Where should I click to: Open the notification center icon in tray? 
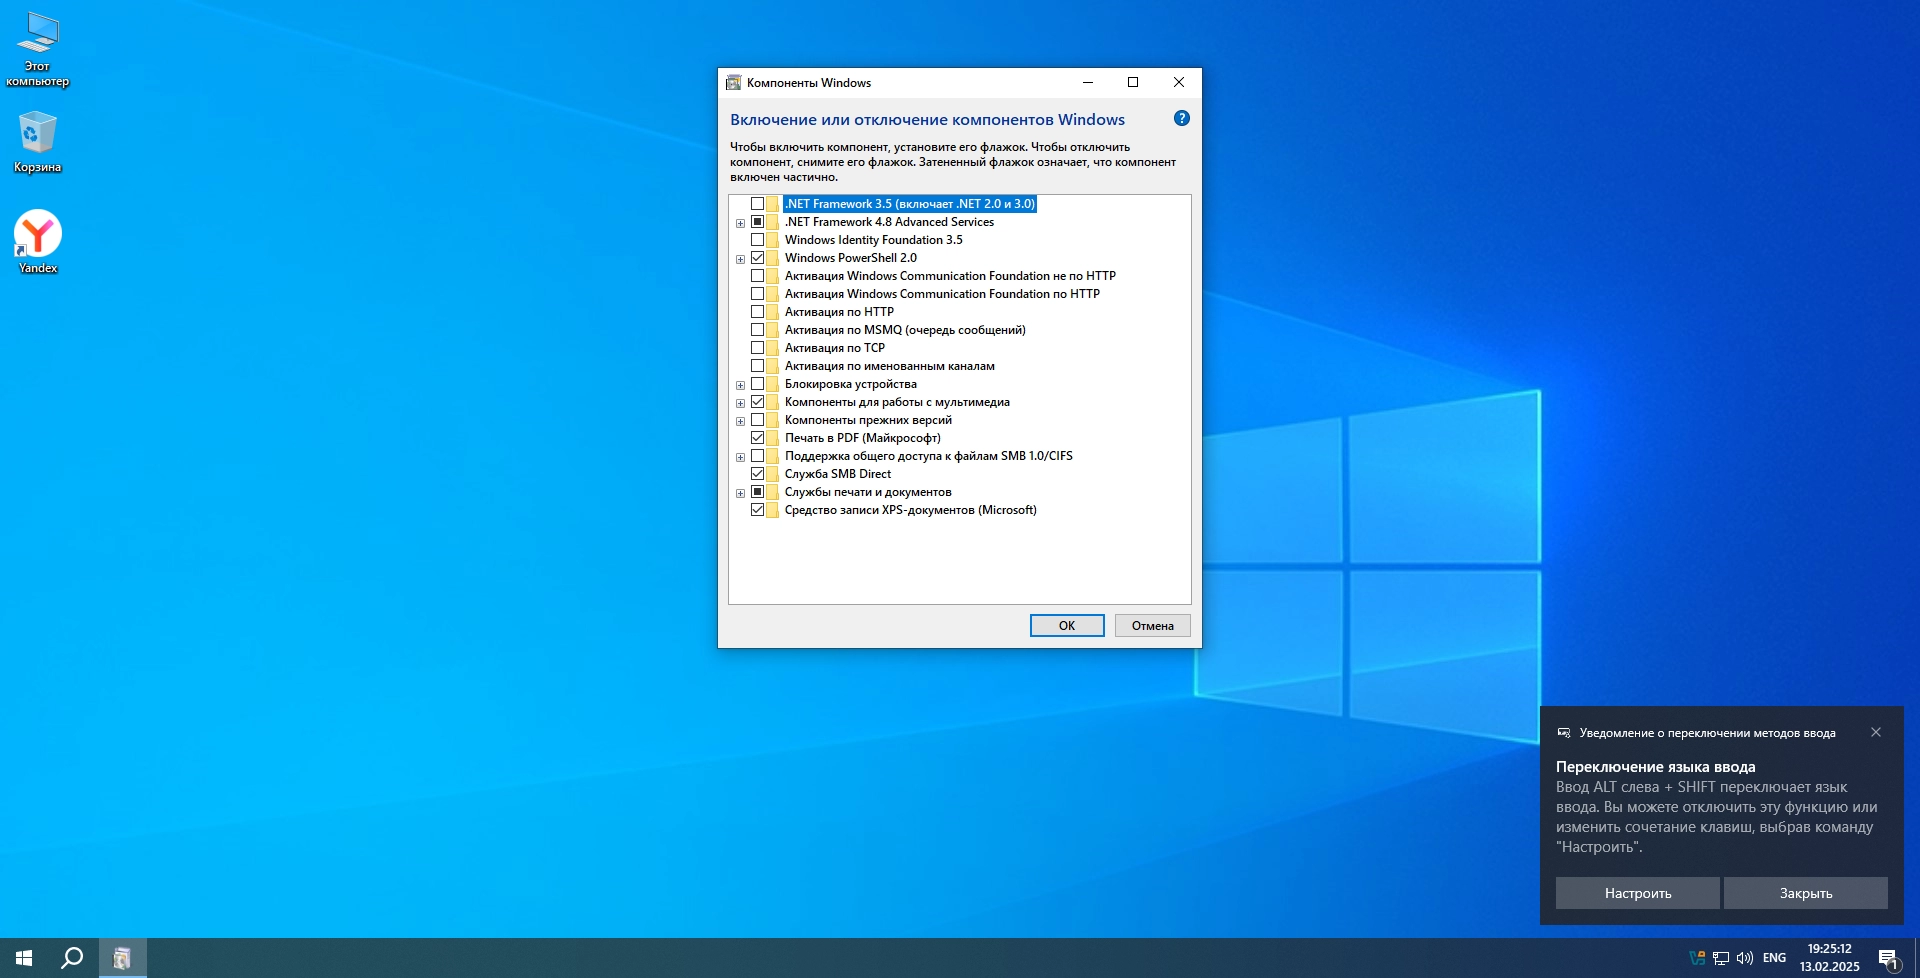[x=1888, y=958]
